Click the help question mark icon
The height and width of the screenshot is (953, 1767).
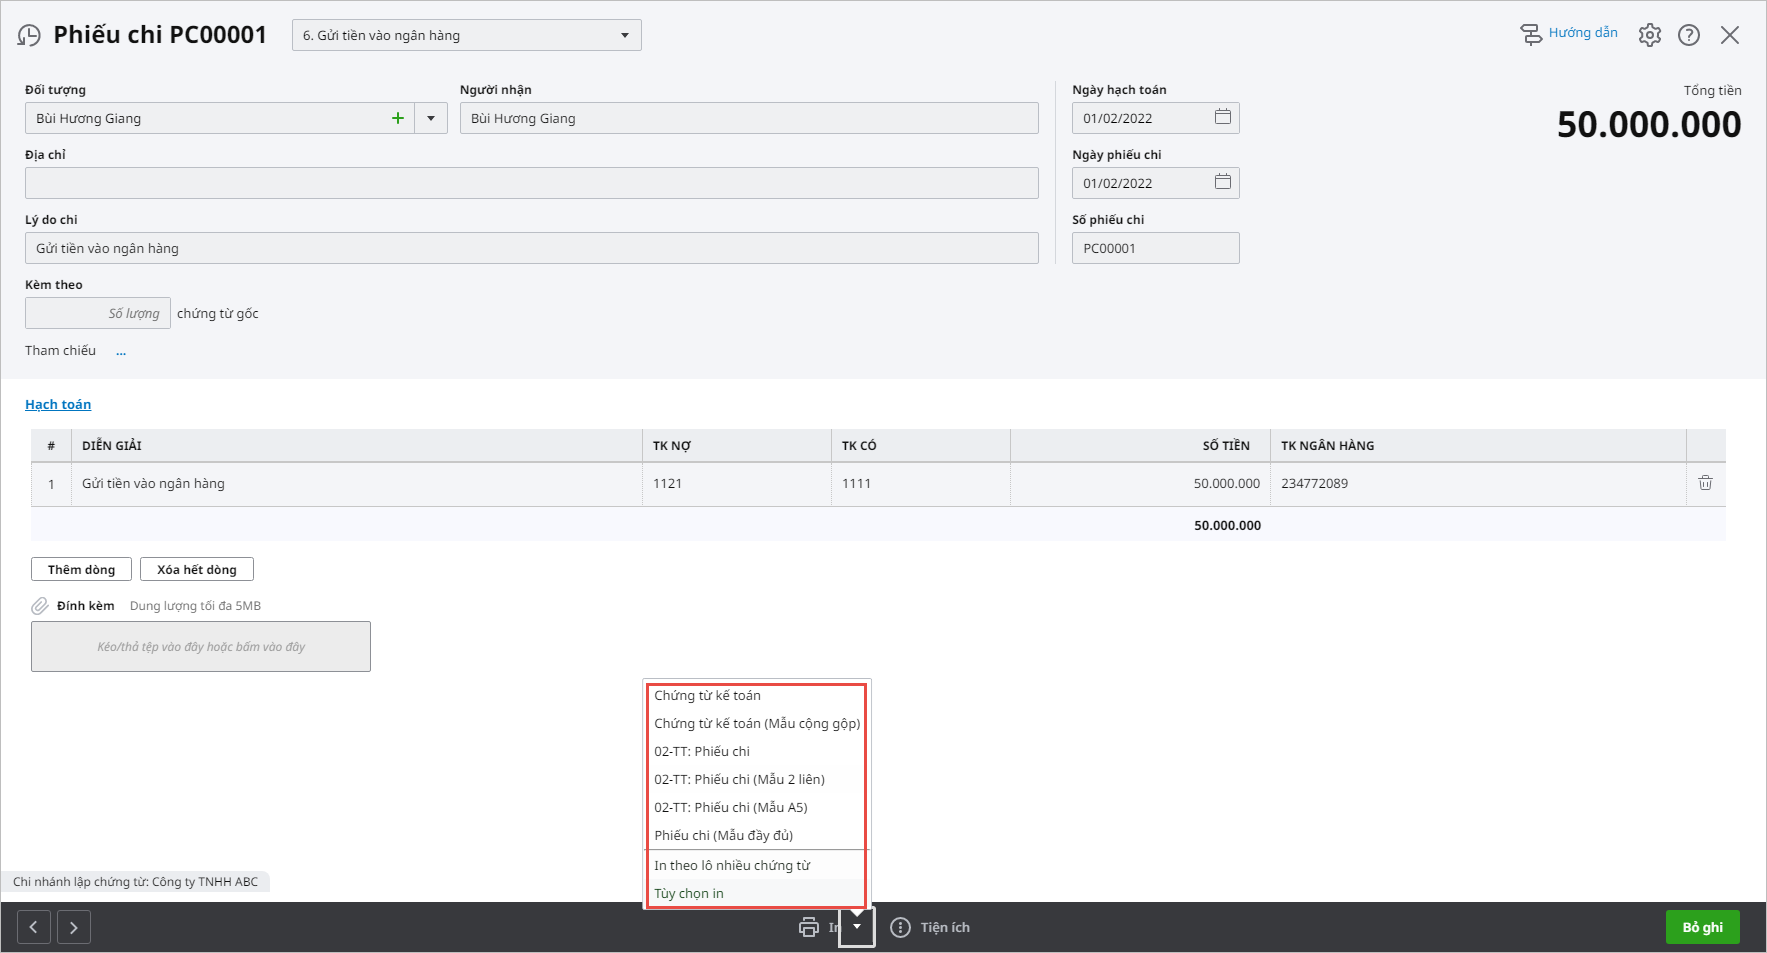(1688, 35)
